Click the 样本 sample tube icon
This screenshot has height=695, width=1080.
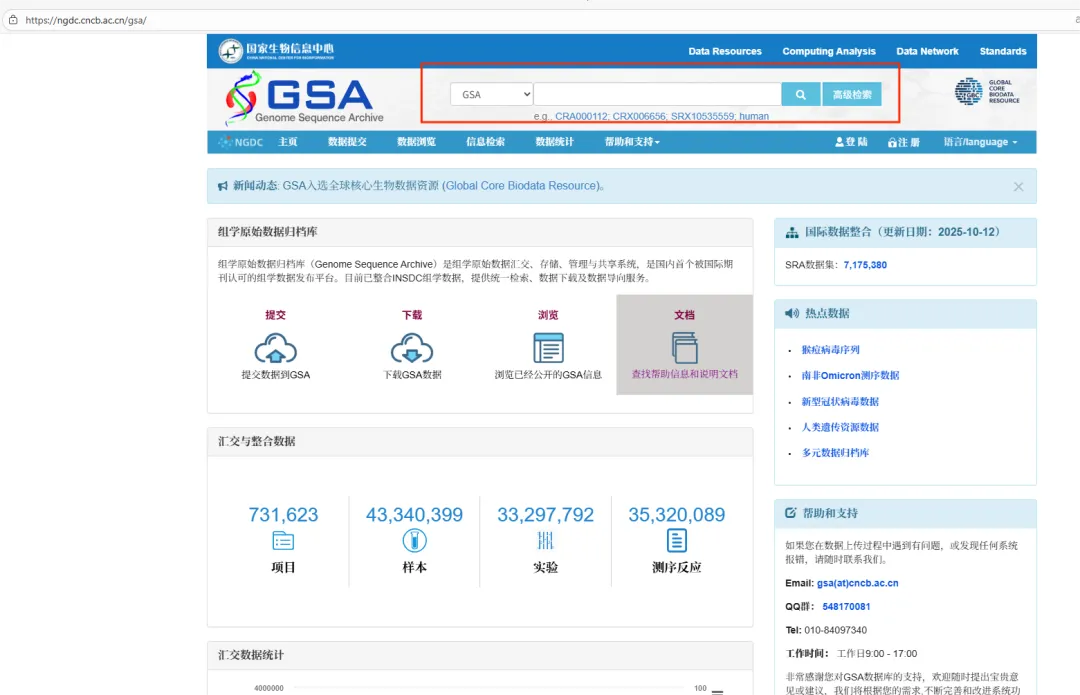tap(414, 541)
